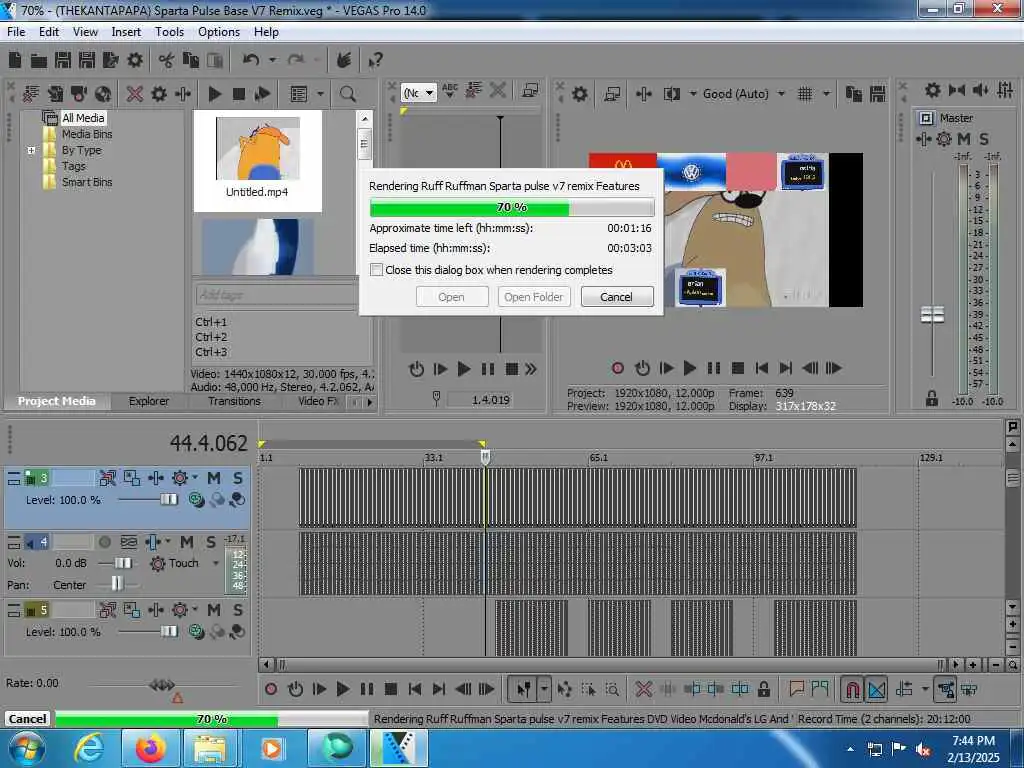
Task: Open the File menu
Action: coord(16,31)
